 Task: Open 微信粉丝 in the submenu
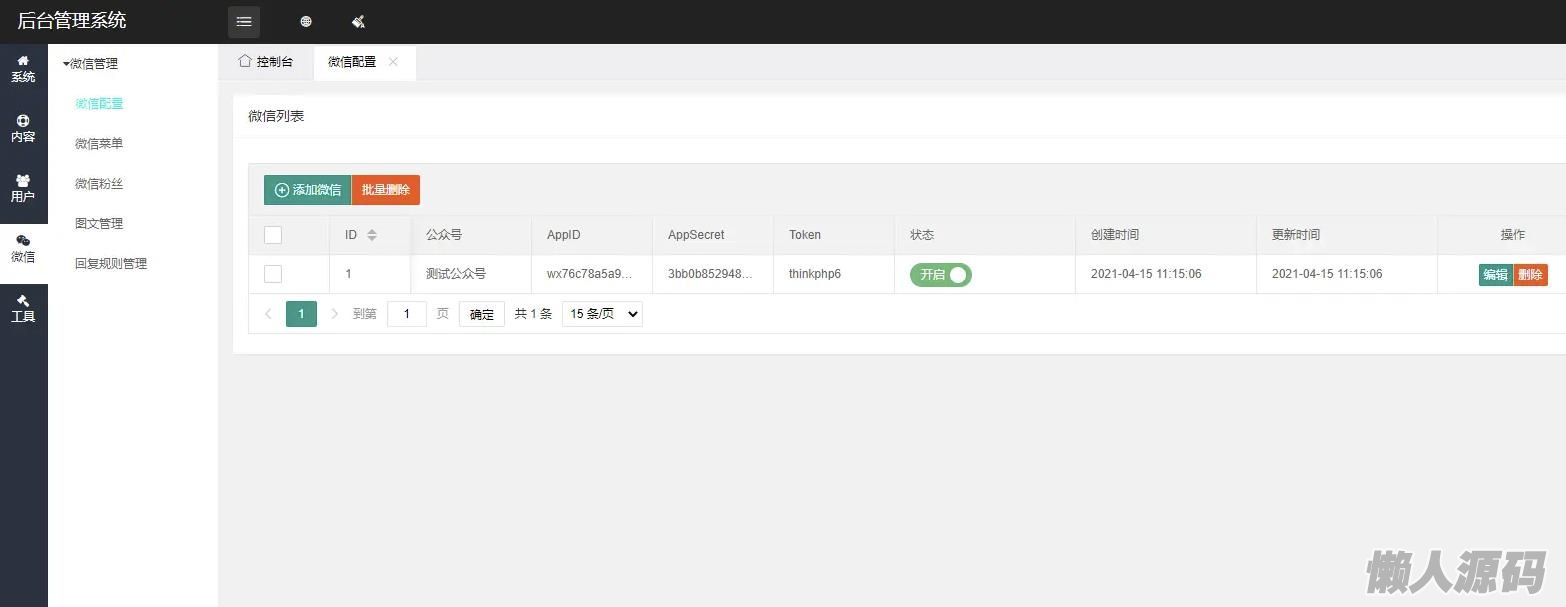[x=99, y=183]
